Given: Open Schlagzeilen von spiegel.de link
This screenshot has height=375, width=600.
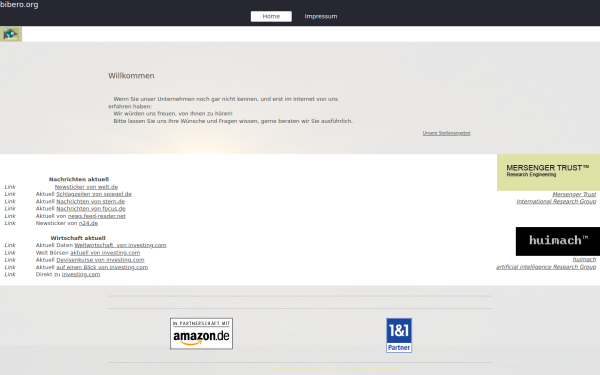Looking at the screenshot, I should pos(94,194).
